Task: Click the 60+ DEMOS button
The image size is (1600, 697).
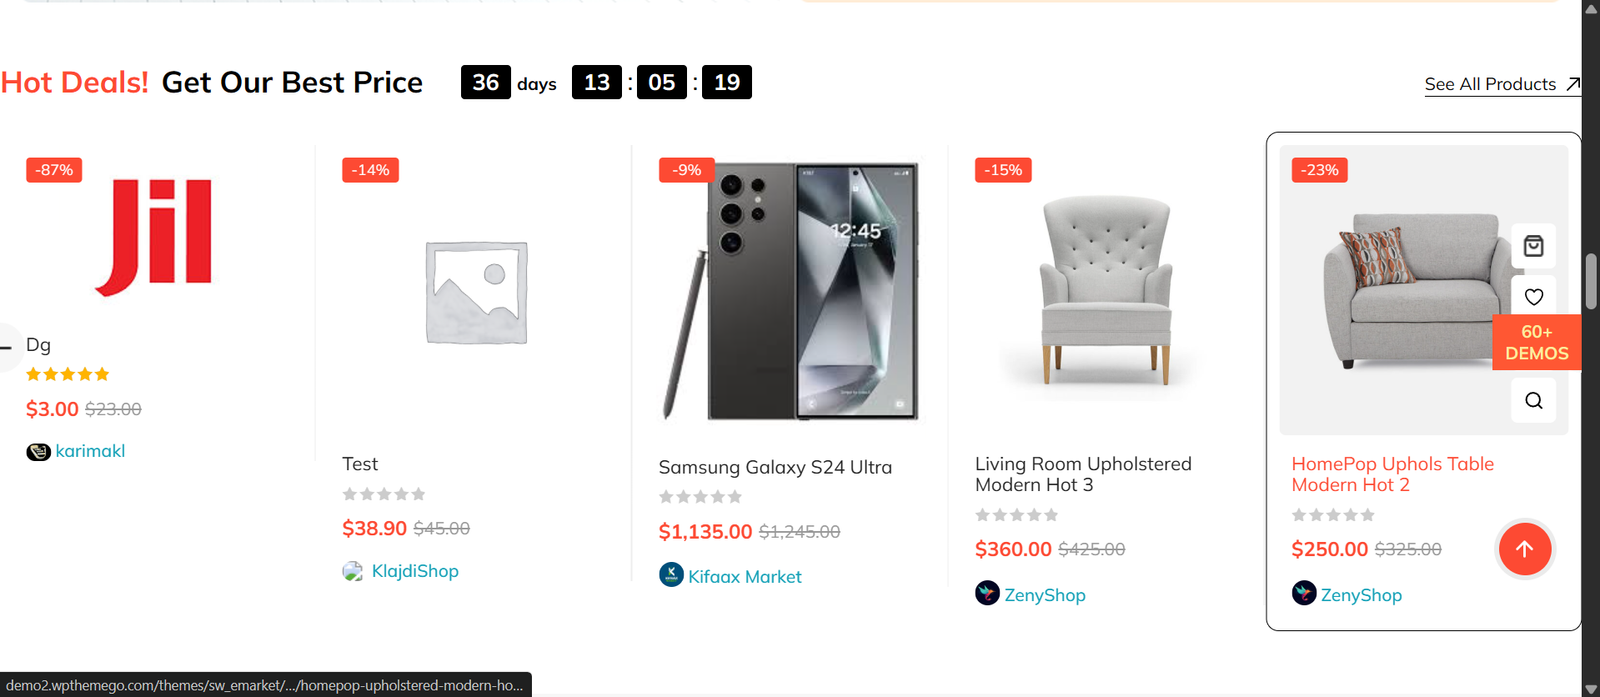Action: point(1536,342)
